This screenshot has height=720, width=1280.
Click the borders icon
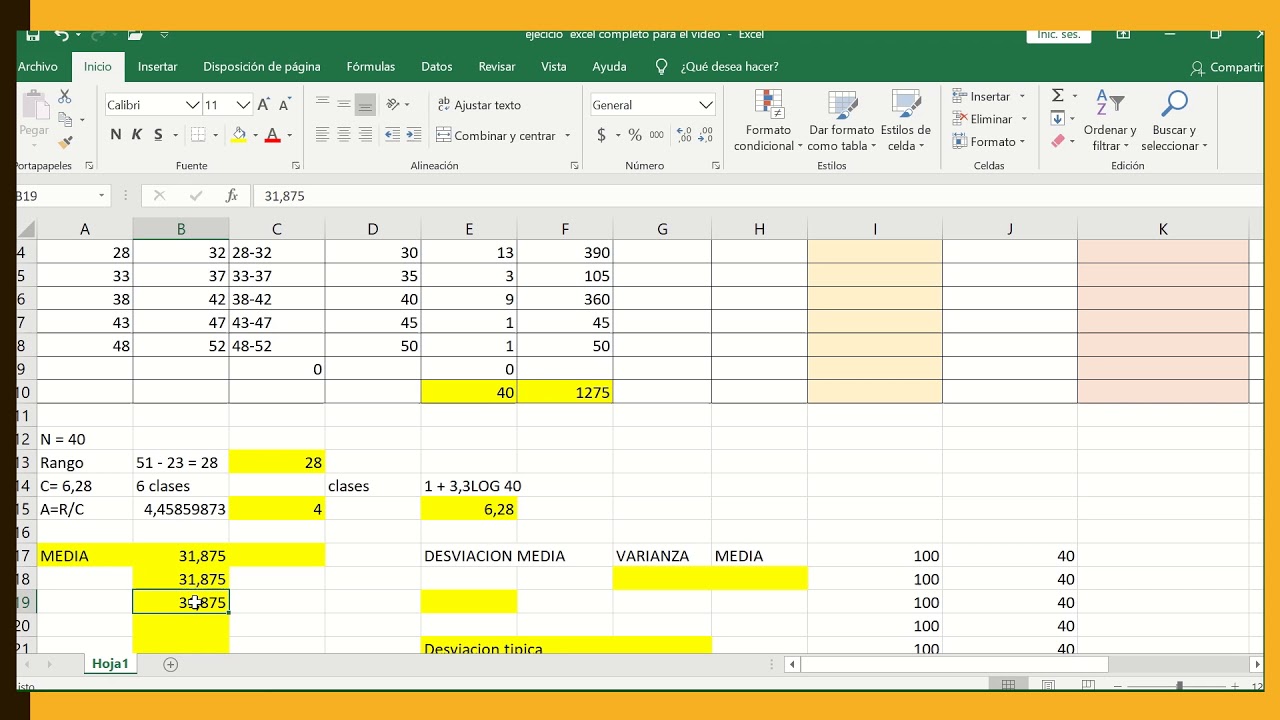(x=198, y=135)
